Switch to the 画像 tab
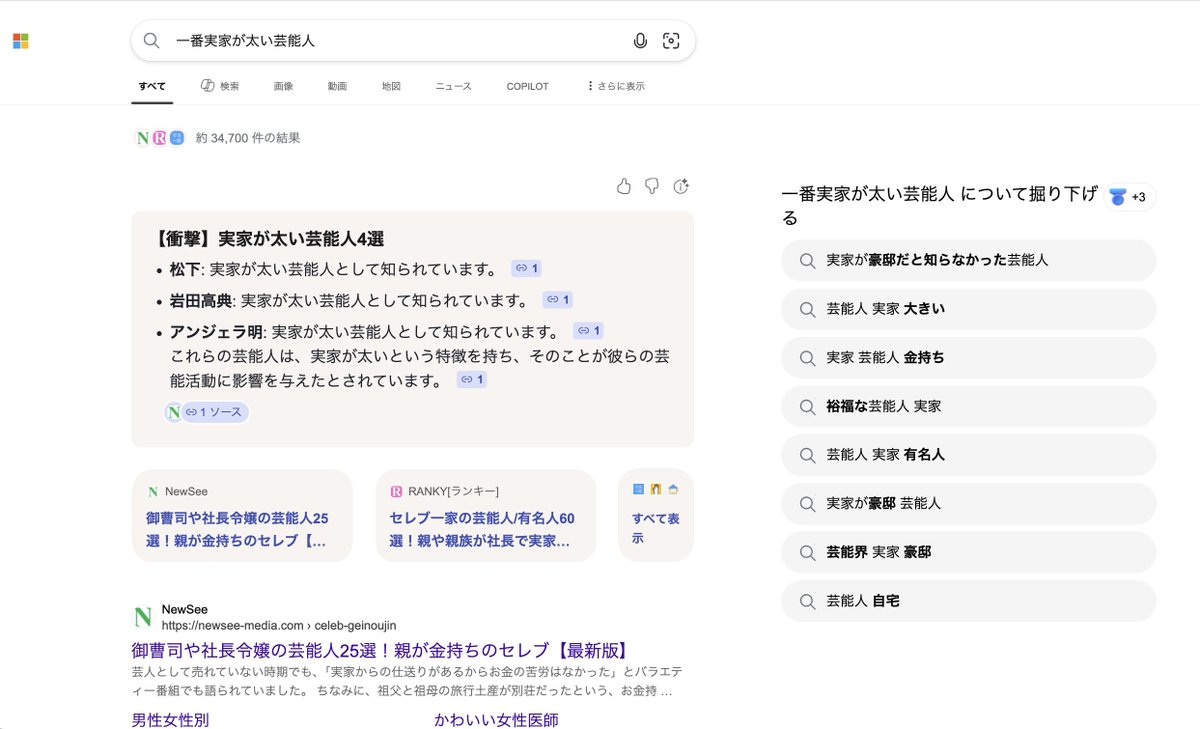The image size is (1200, 729). (283, 86)
